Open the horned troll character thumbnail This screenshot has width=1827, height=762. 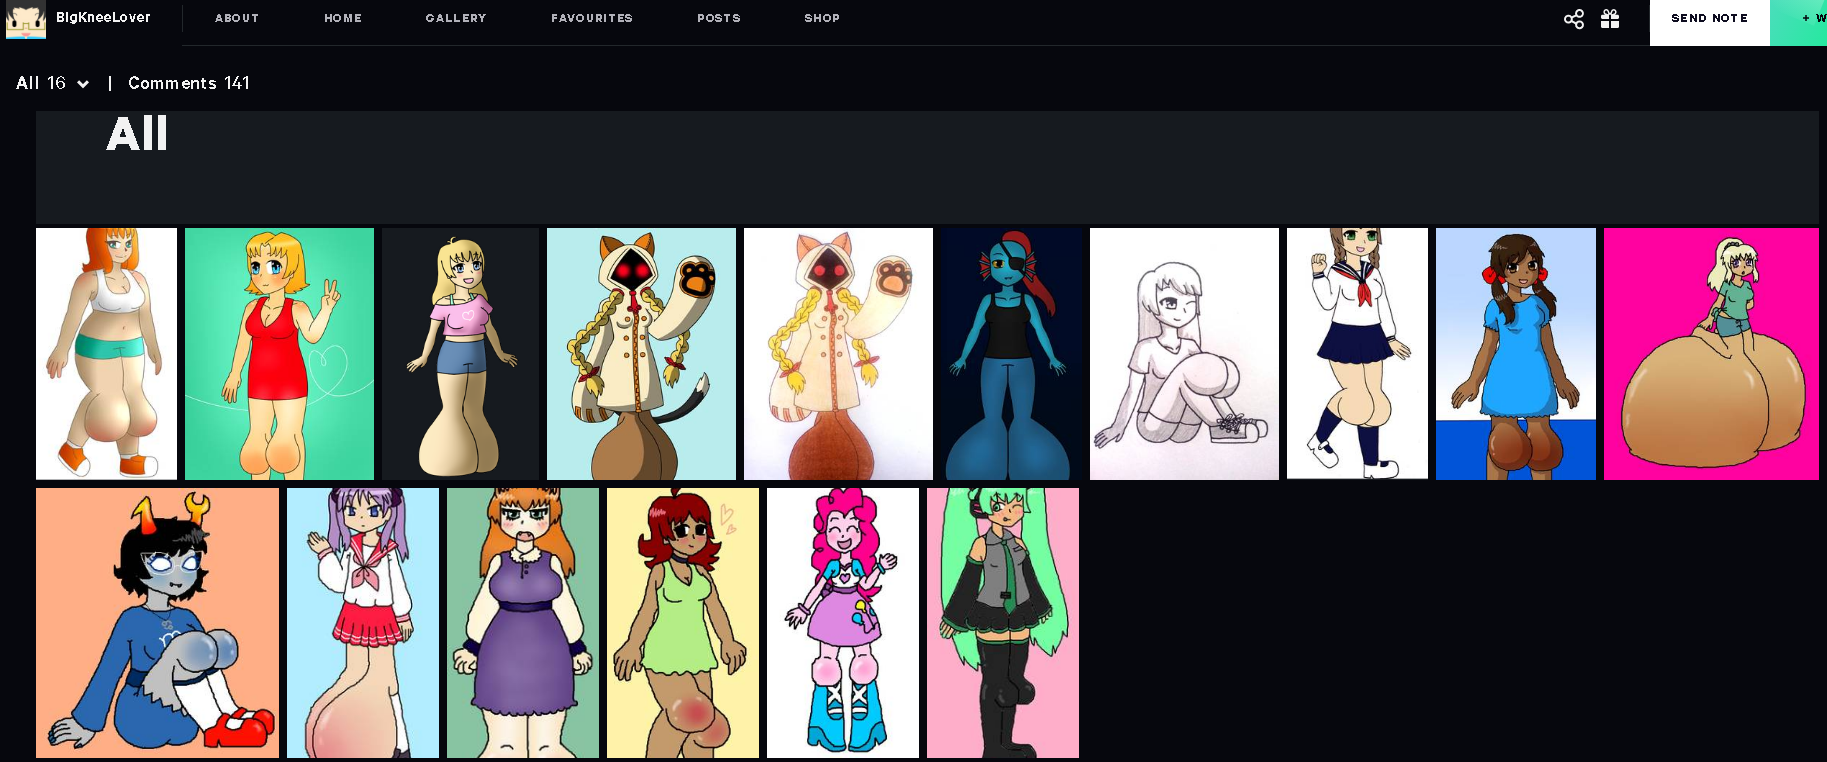click(157, 622)
